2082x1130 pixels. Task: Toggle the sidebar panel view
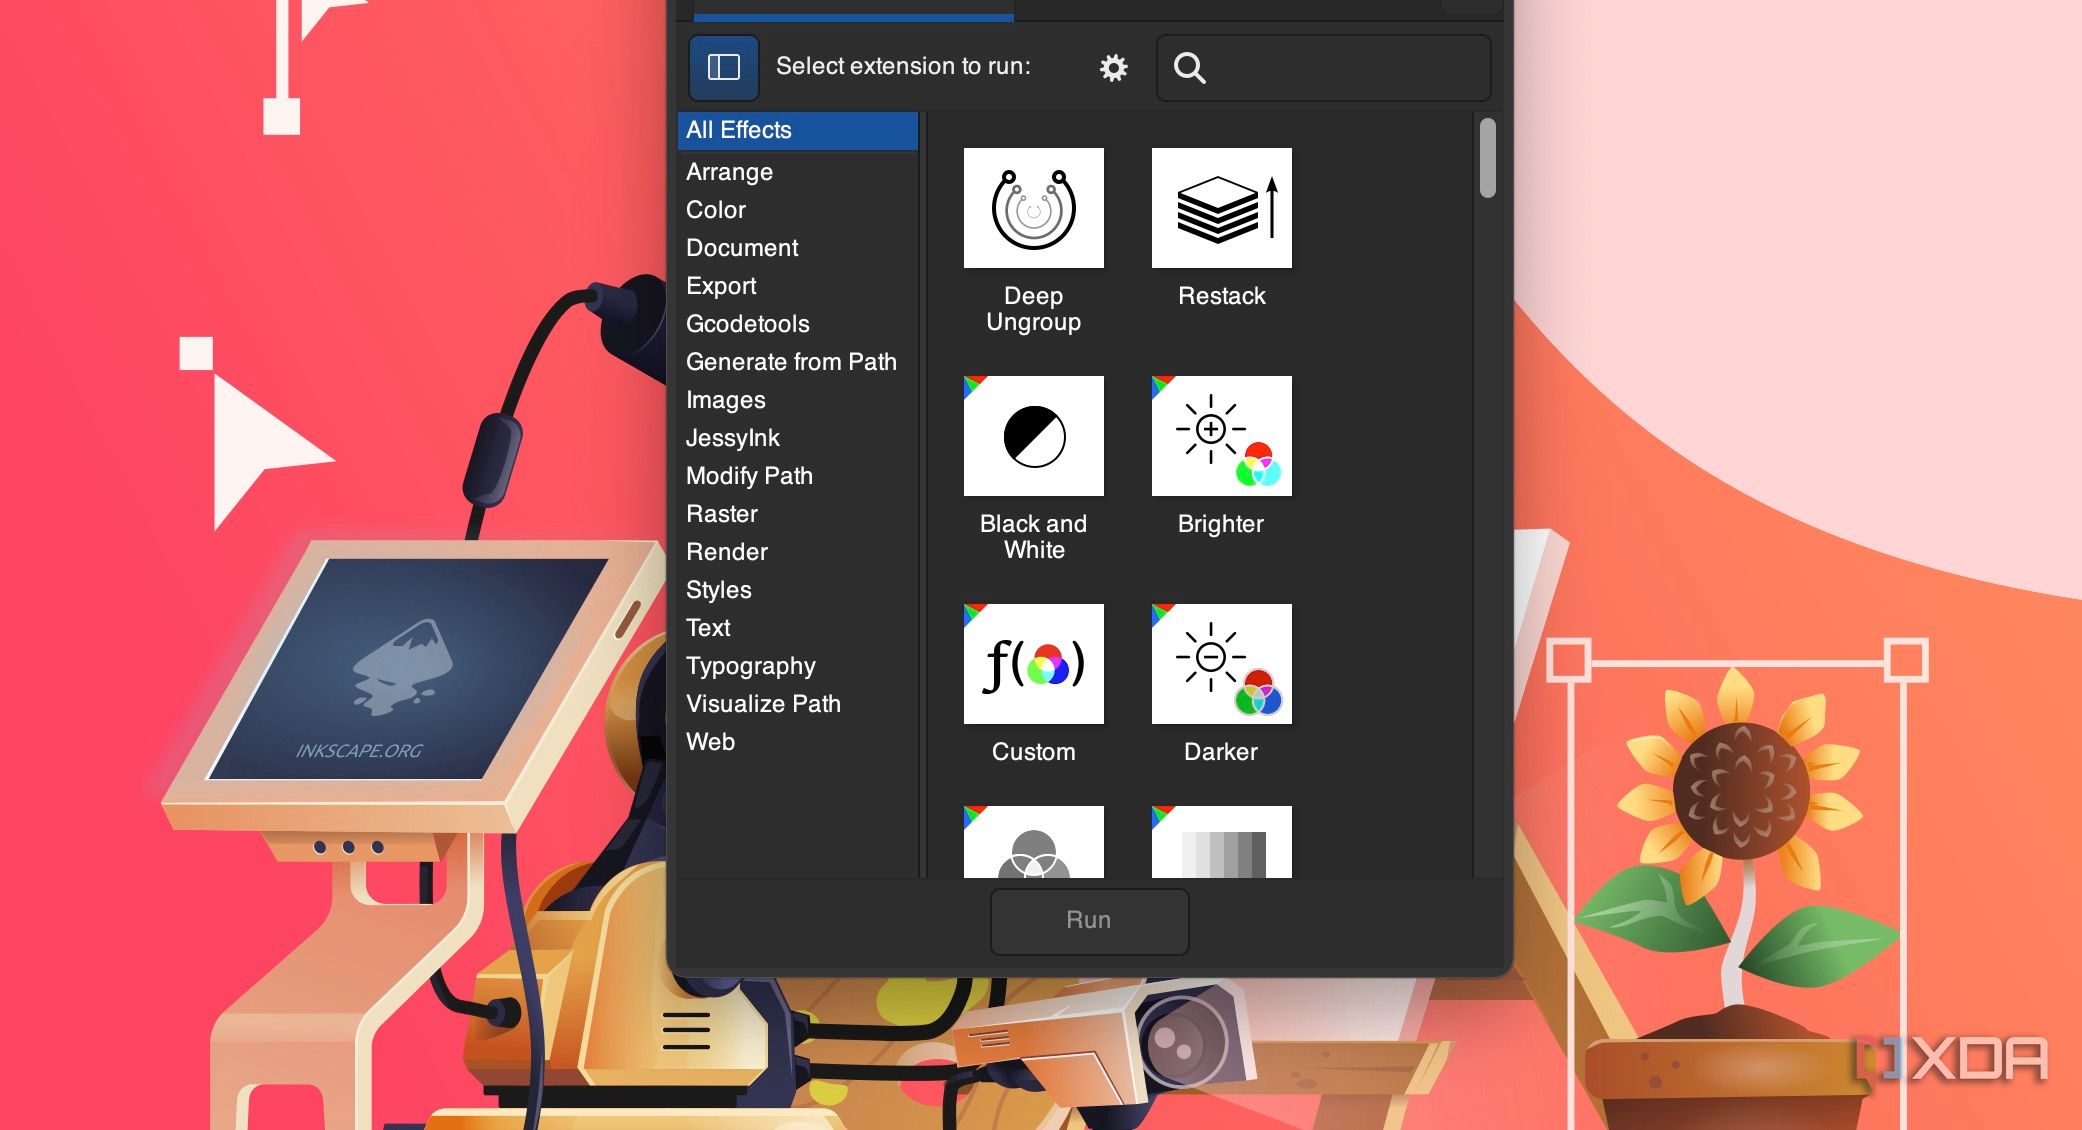pyautogui.click(x=723, y=66)
